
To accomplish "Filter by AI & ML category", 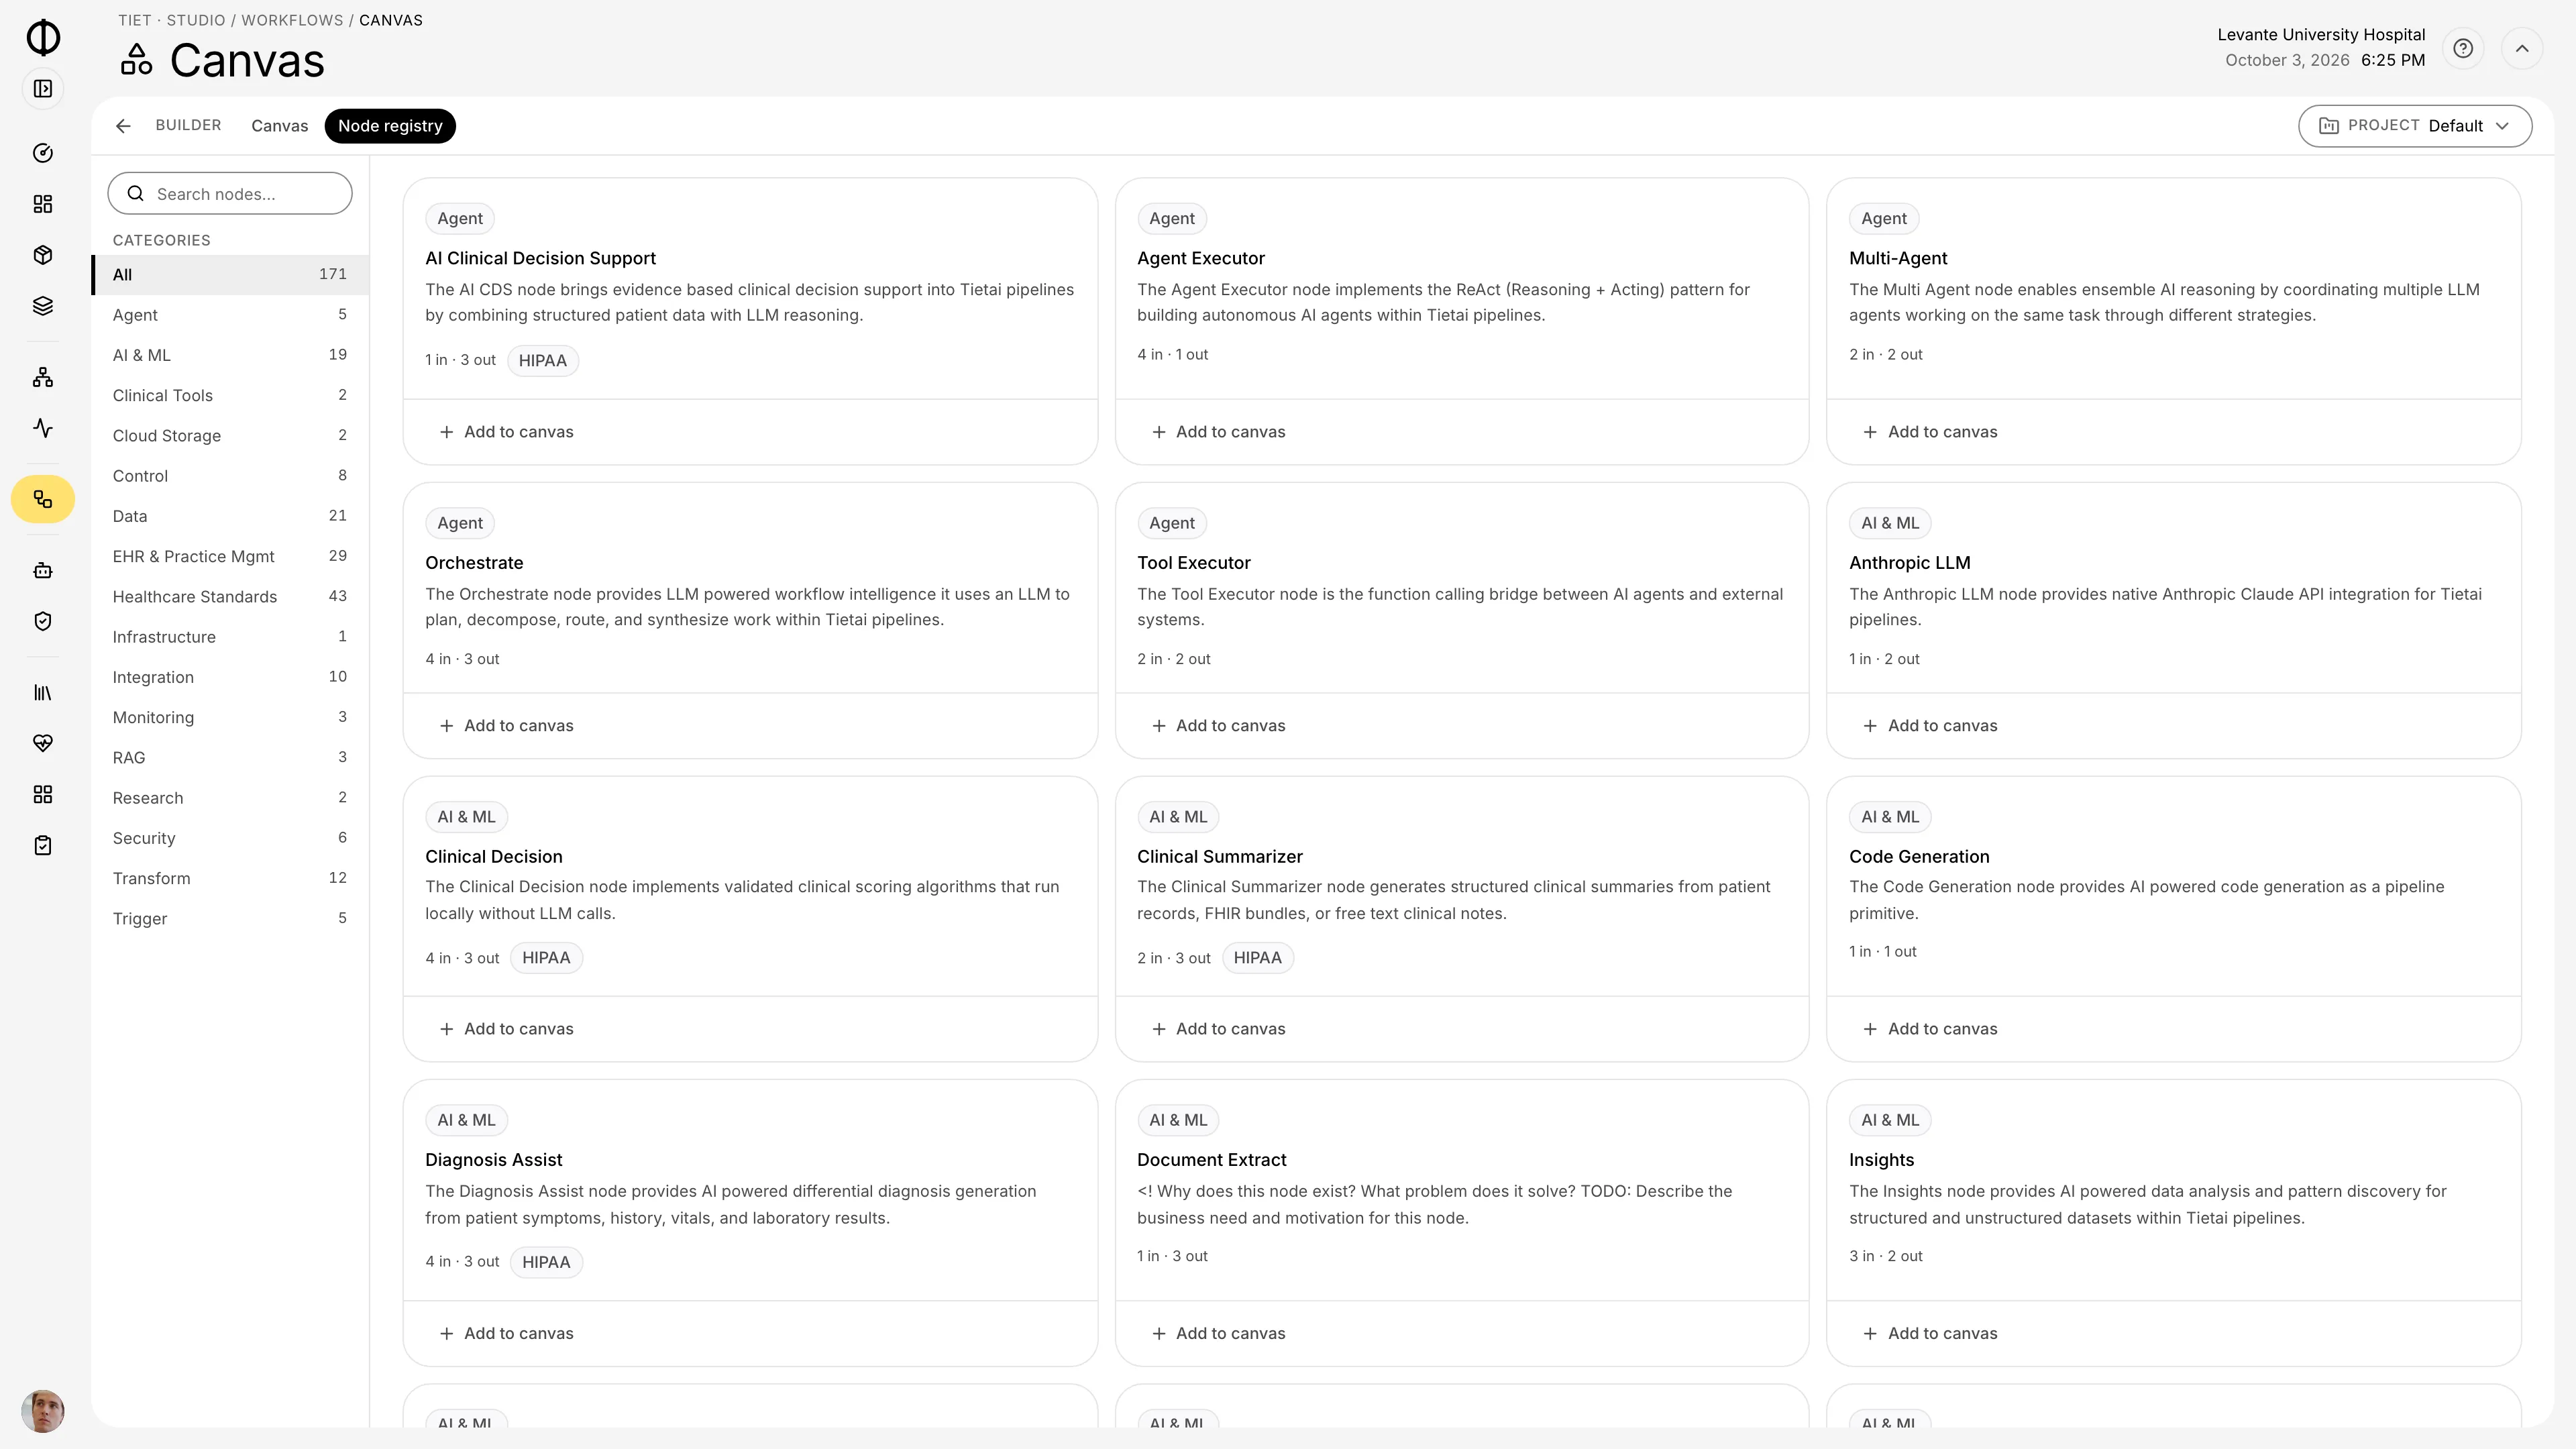I will [230, 355].
